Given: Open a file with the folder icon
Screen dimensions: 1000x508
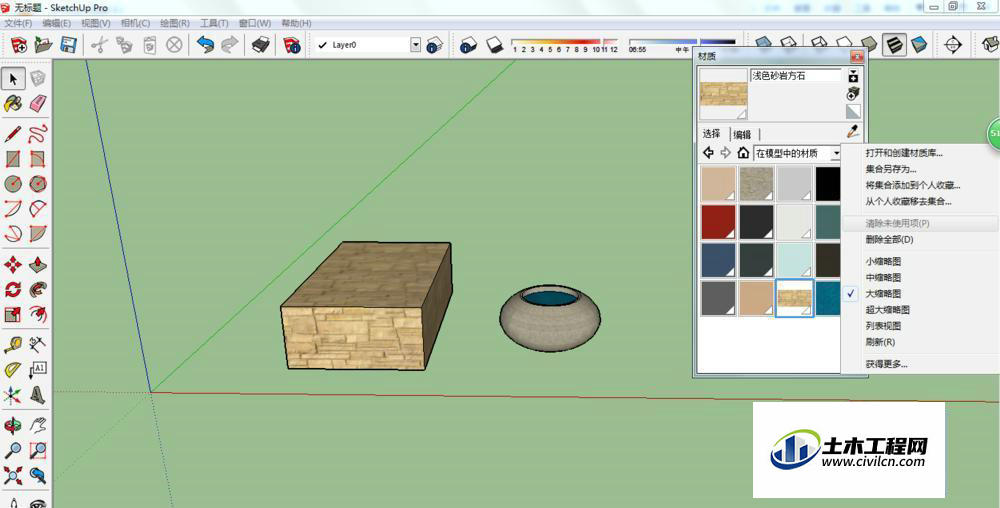Looking at the screenshot, I should coord(43,45).
